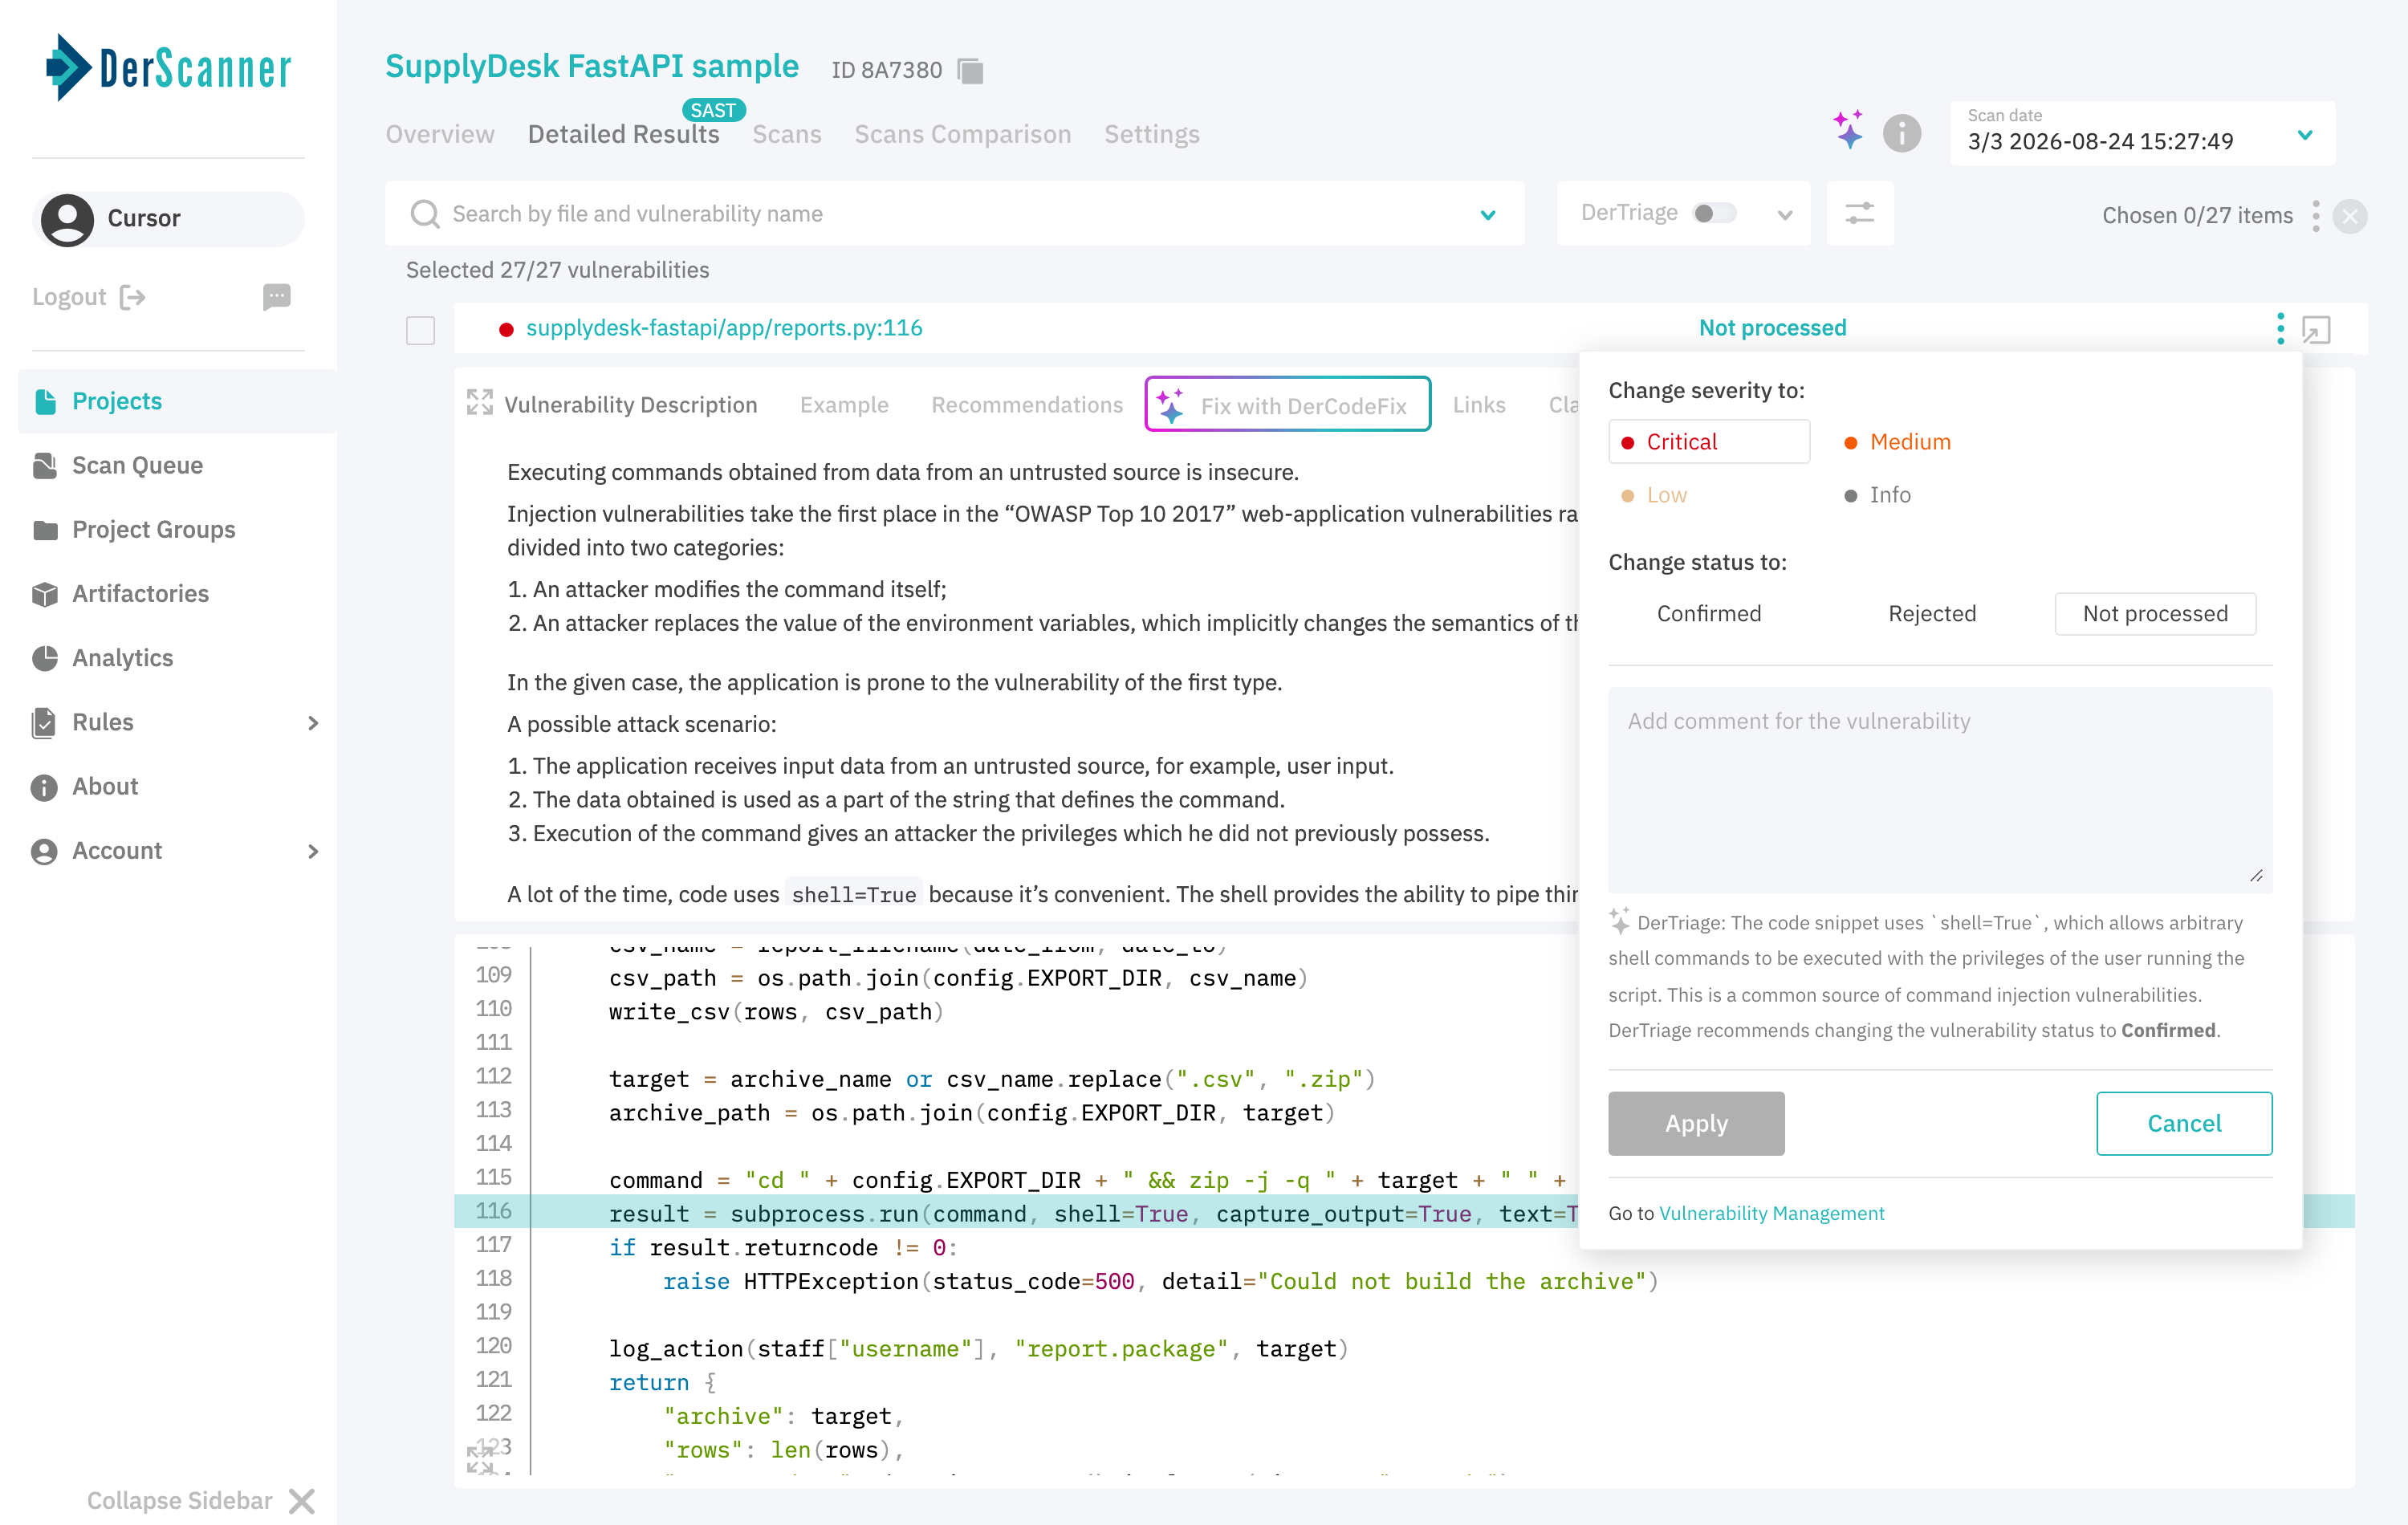Image resolution: width=2408 pixels, height=1525 pixels.
Task: Copy the project ID 8A7380
Action: click(x=970, y=70)
